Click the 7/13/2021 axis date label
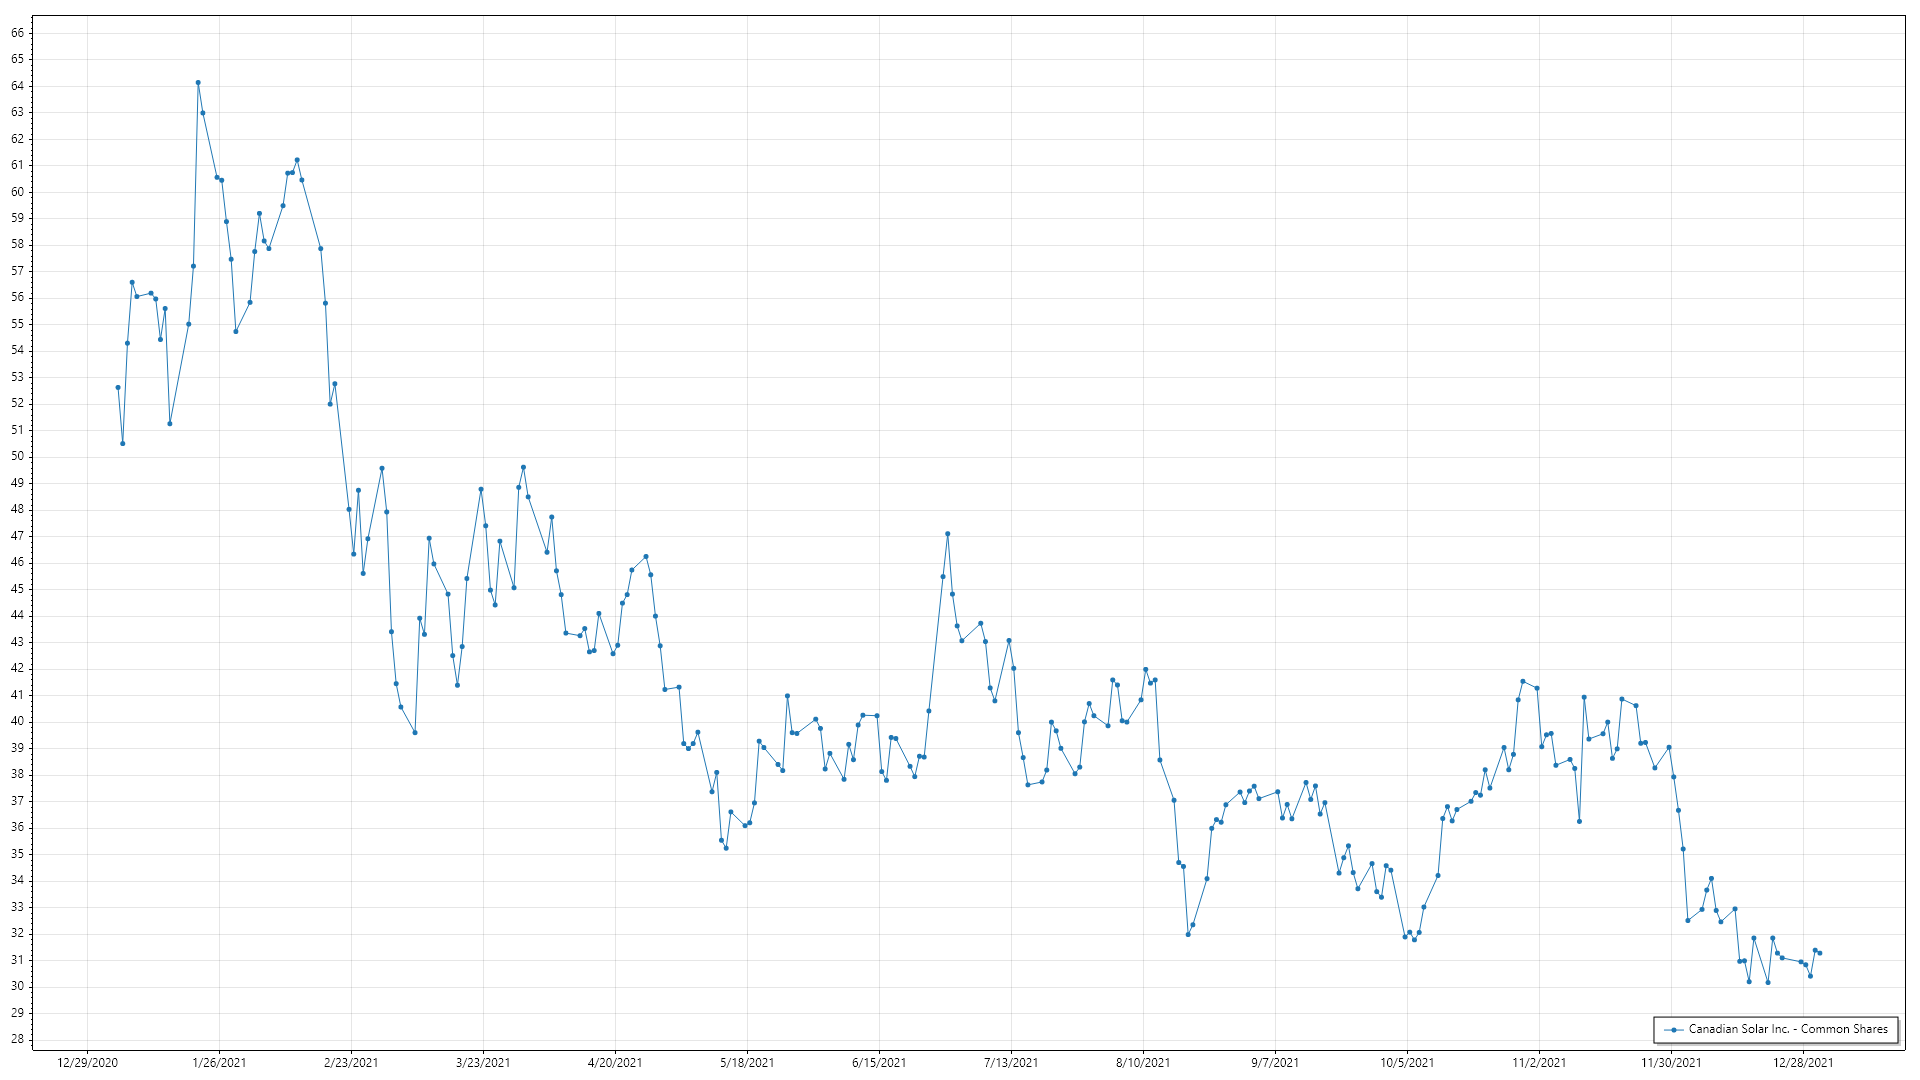The width and height of the screenshot is (1920, 1080). click(x=1011, y=1063)
